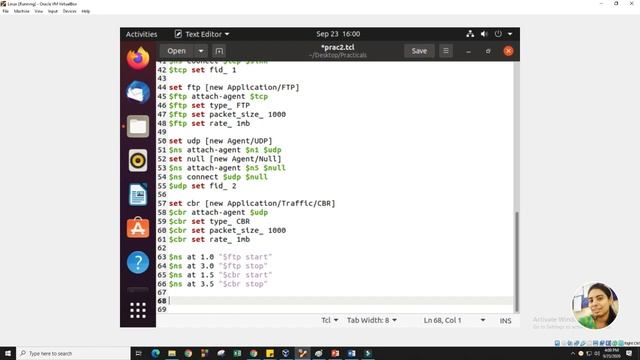
Task: Open the gedit hamburger menu
Action: click(x=446, y=51)
